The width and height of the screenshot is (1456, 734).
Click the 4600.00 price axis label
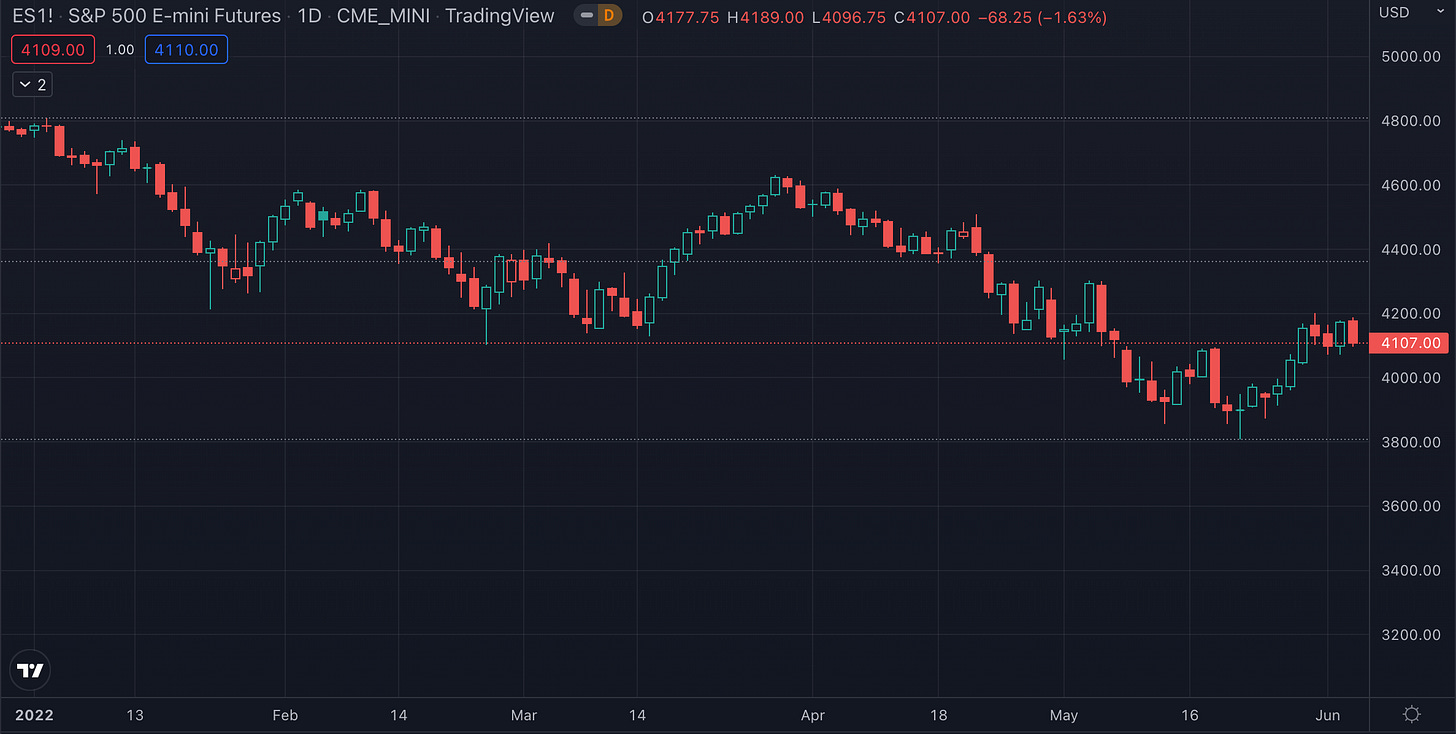(1411, 185)
